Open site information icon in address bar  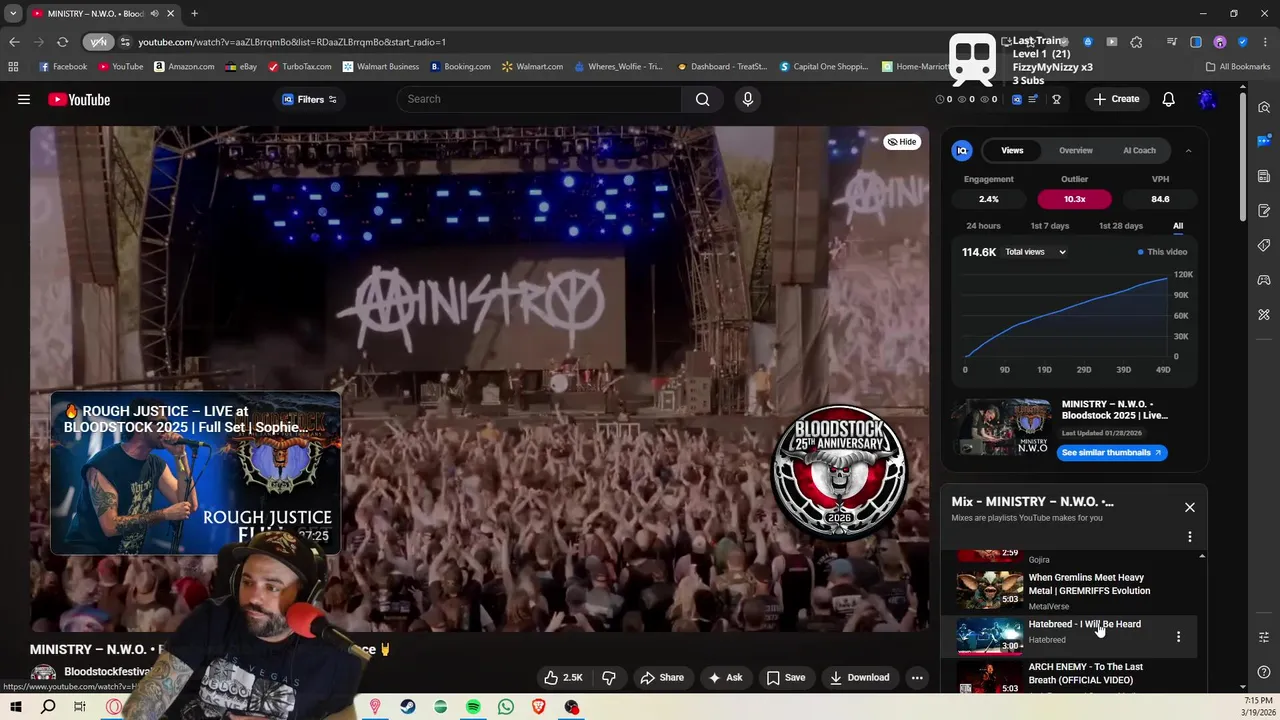(x=125, y=42)
